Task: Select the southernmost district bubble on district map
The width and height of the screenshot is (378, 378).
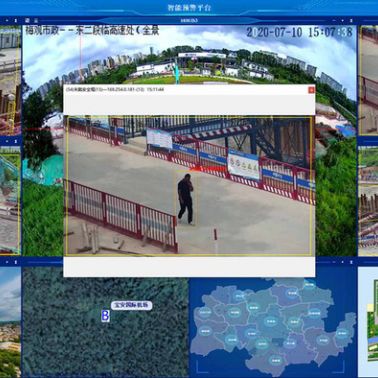Action: click(276, 360)
